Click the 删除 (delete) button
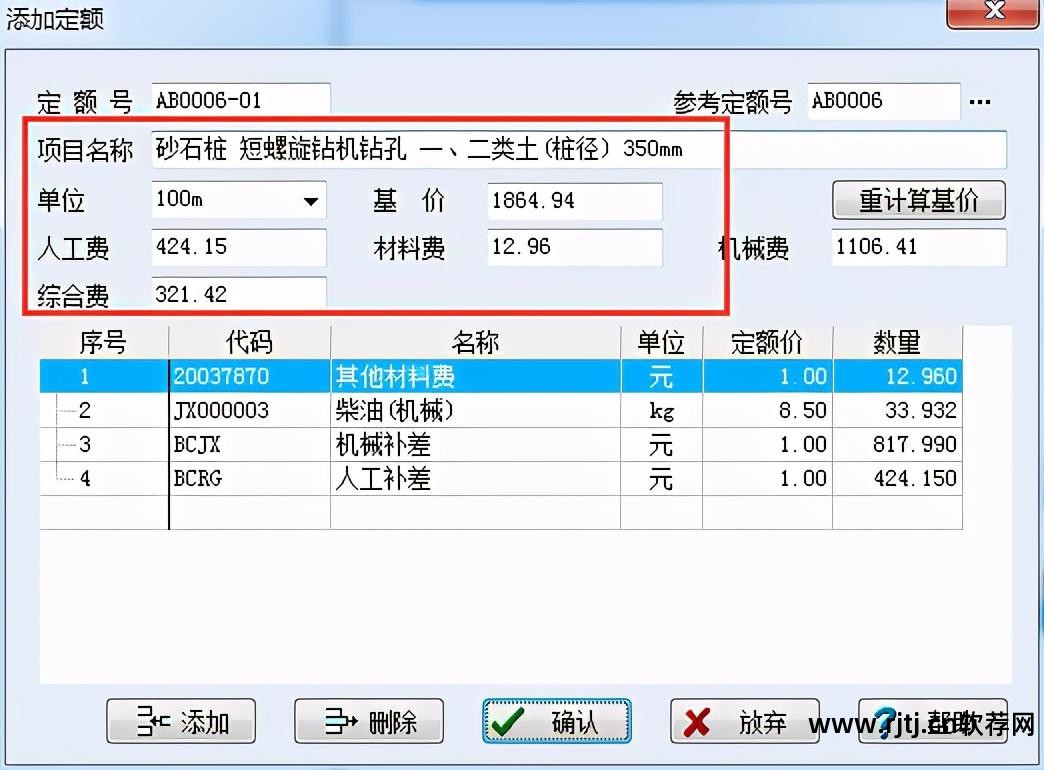The width and height of the screenshot is (1044, 770). pos(369,721)
